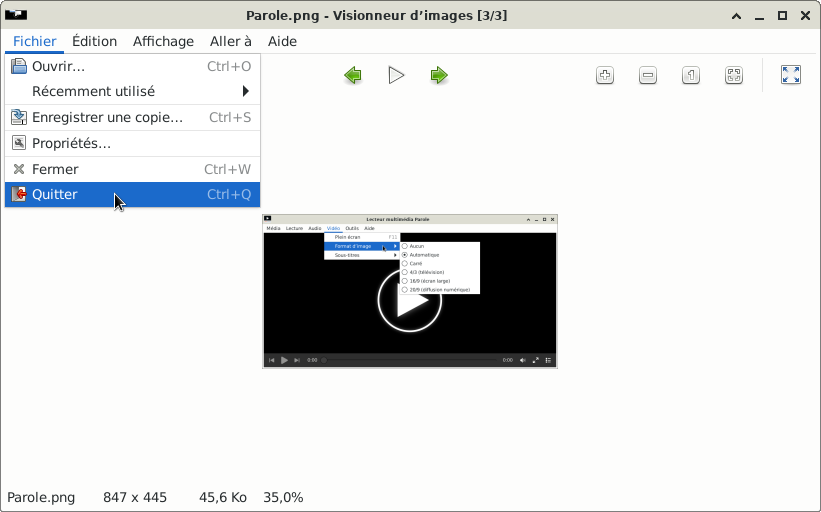Image resolution: width=821 pixels, height=512 pixels.
Task: Select Enregistrer une copie... menu entry
Action: click(132, 117)
